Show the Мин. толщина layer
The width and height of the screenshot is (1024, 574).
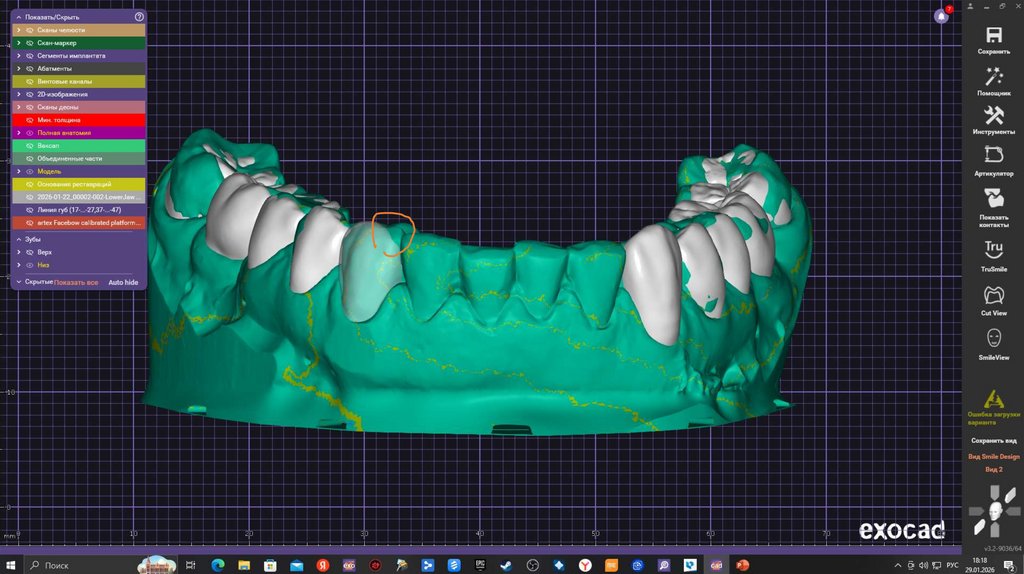(x=30, y=120)
